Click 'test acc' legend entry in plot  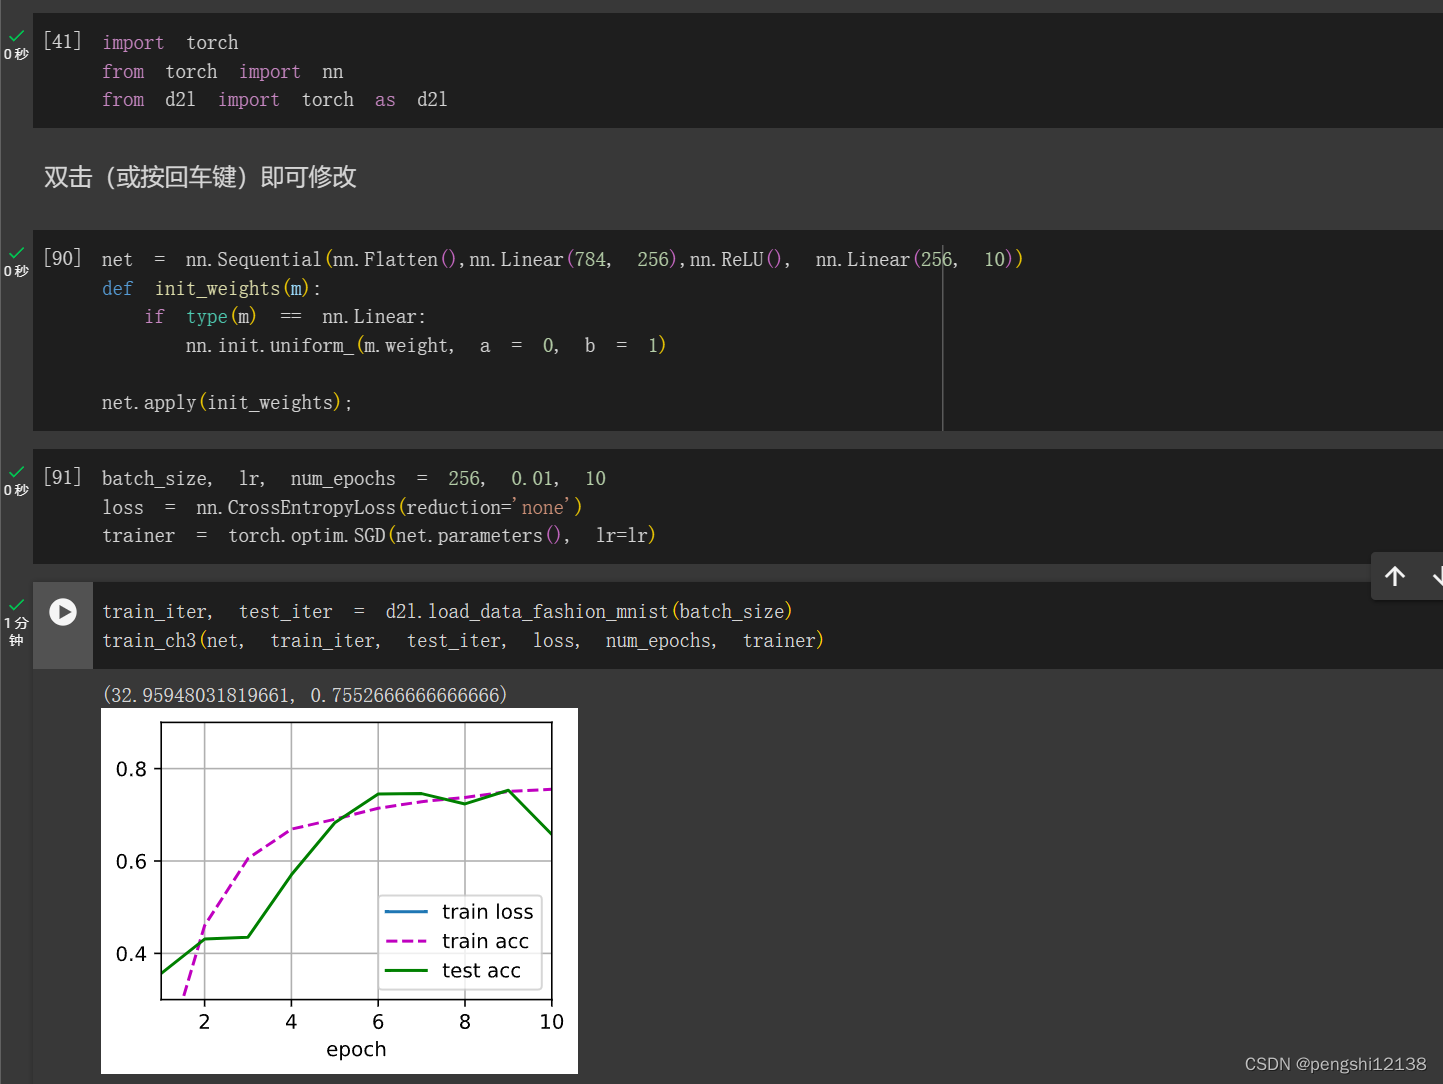pyautogui.click(x=453, y=970)
